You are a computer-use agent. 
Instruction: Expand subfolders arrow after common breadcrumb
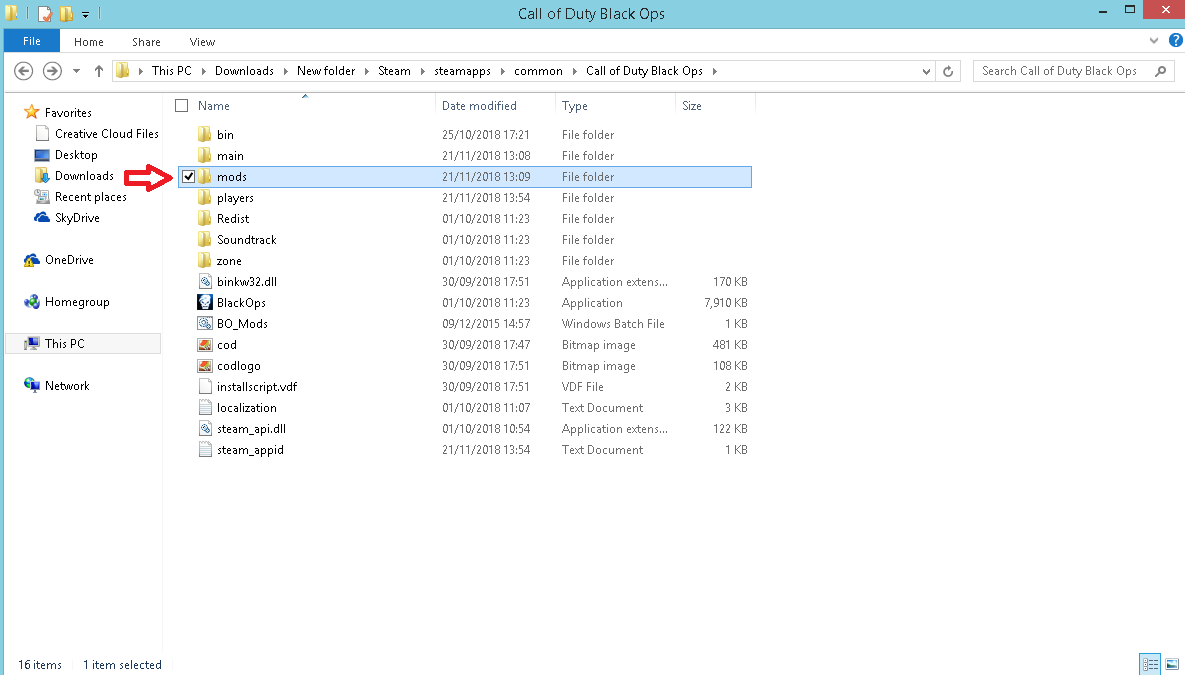[x=574, y=71]
